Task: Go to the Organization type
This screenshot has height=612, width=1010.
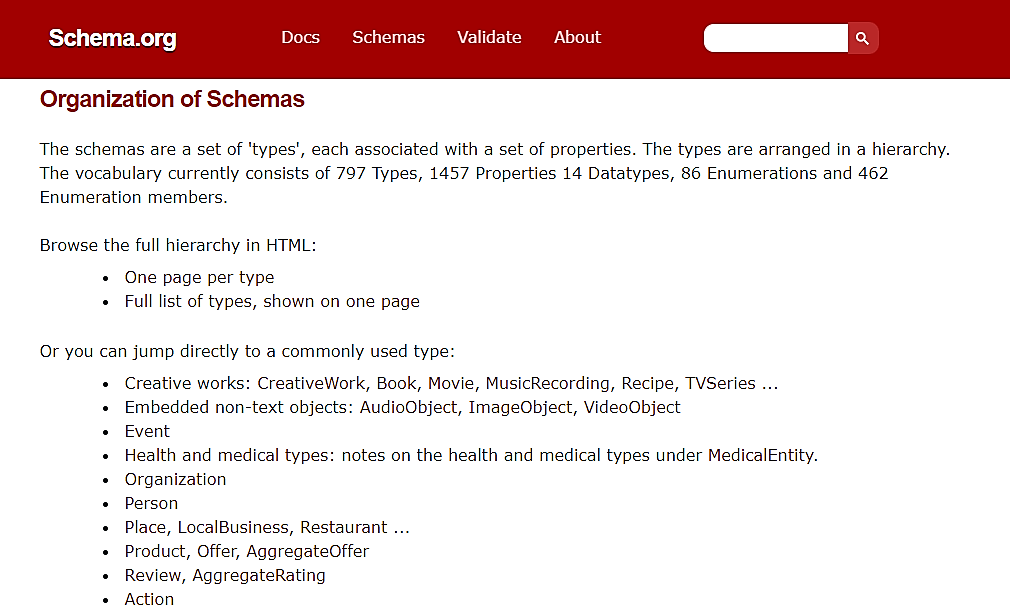Action: [175, 479]
